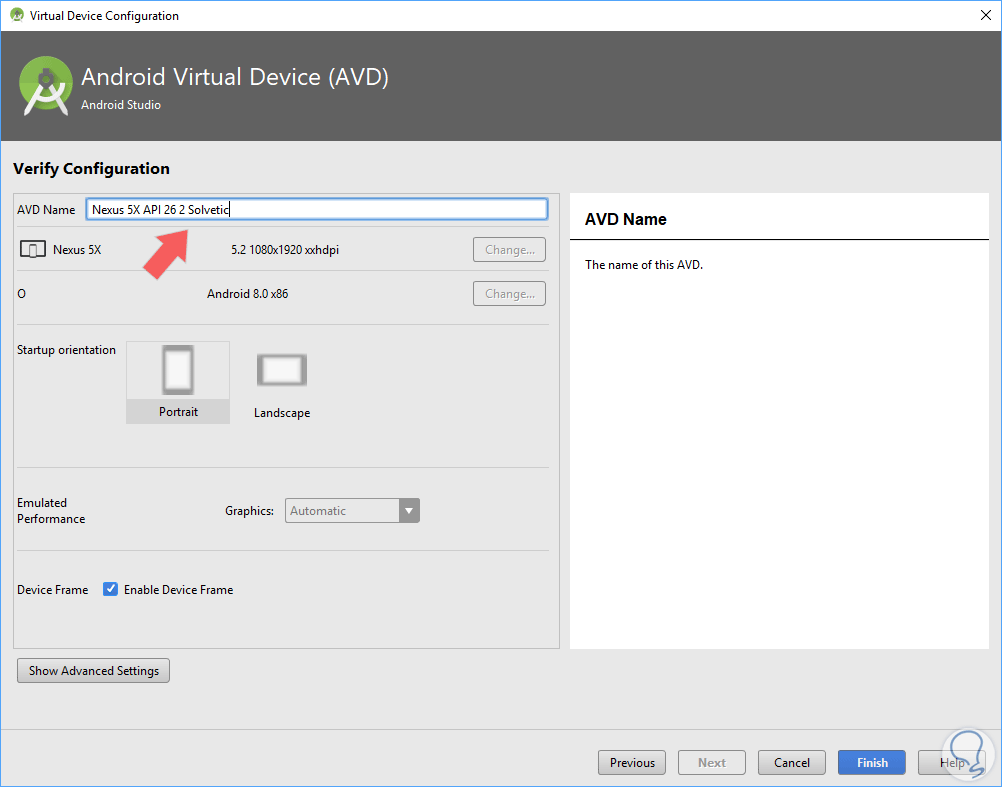Select Landscape startup orientation
This screenshot has width=1002, height=787.
tap(282, 385)
